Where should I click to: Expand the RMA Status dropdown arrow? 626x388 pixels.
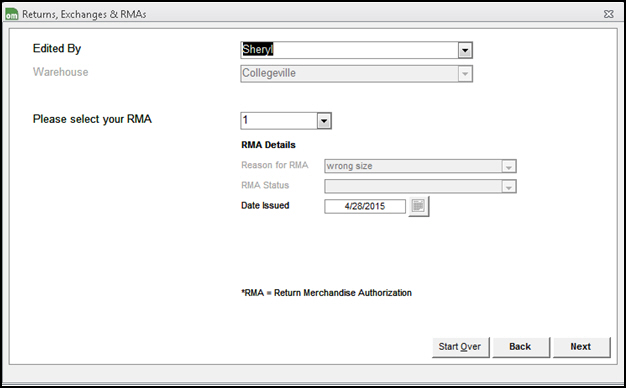509,186
